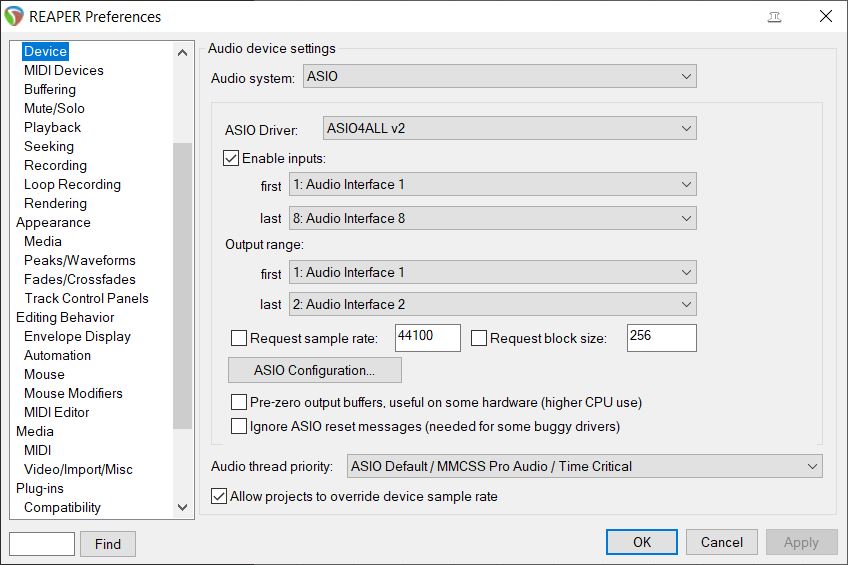Open first input dropdown under Enable inputs
Image resolution: width=848 pixels, height=565 pixels.
pos(493,184)
